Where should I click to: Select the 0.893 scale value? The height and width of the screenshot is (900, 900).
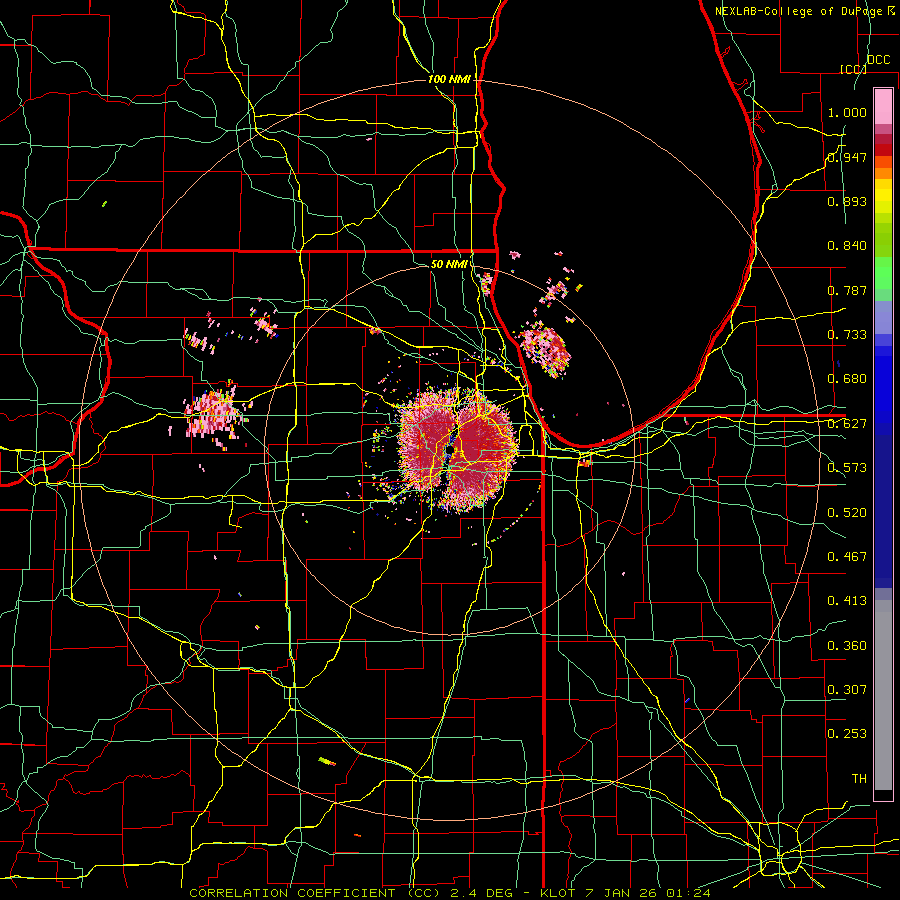click(x=847, y=201)
